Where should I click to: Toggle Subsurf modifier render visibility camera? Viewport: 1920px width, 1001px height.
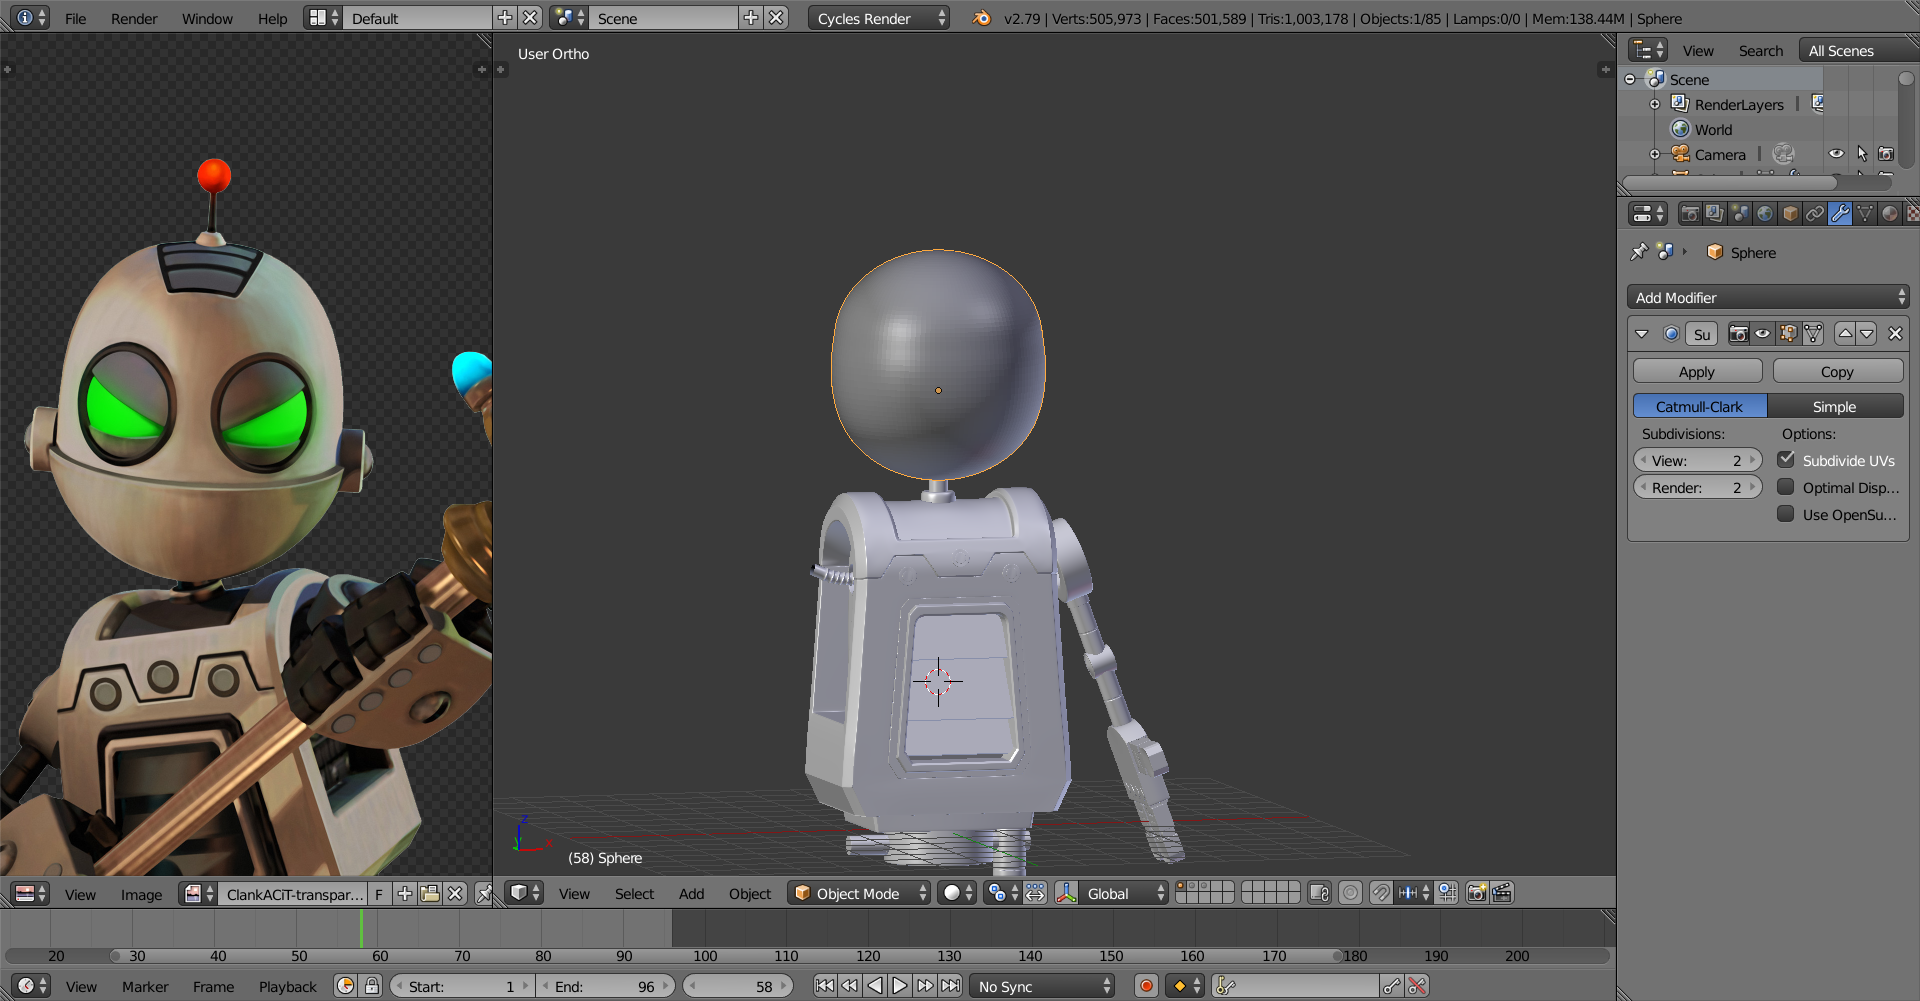1739,334
